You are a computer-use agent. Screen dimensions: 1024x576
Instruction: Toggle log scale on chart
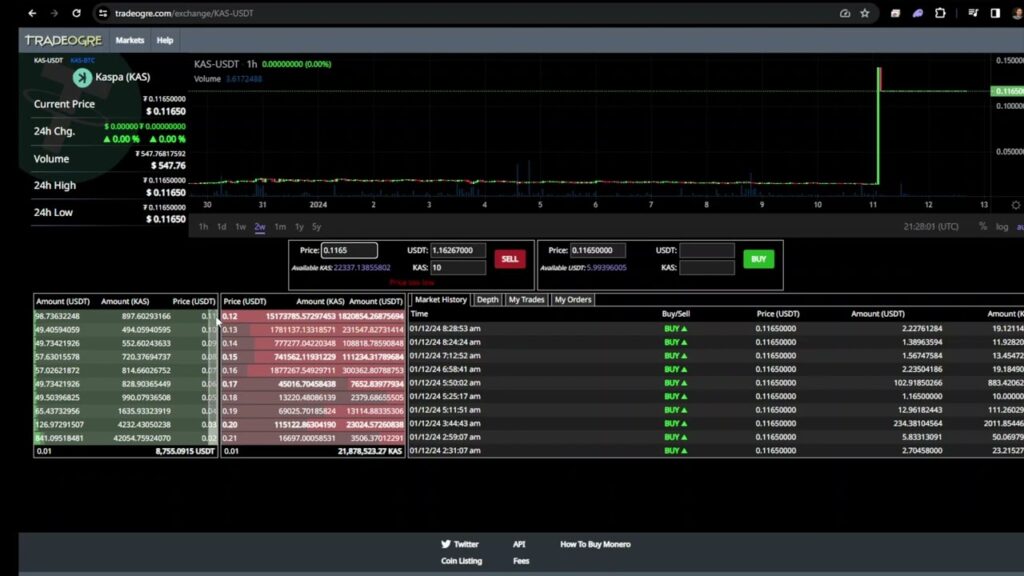pos(1002,227)
